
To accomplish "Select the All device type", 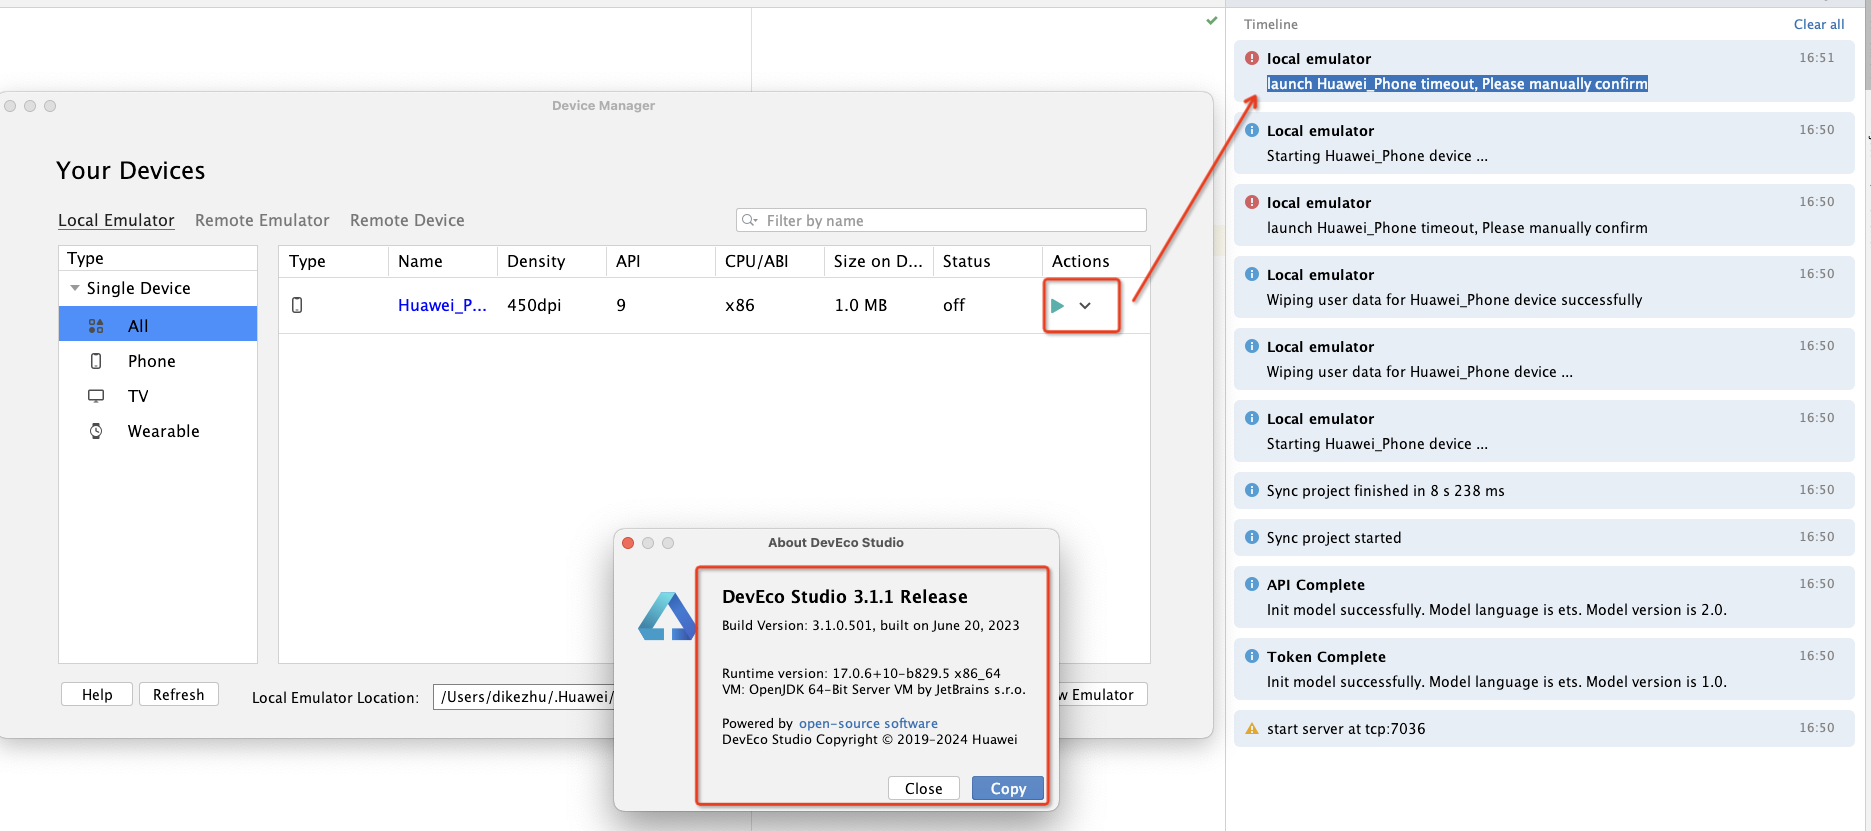I will pos(138,326).
